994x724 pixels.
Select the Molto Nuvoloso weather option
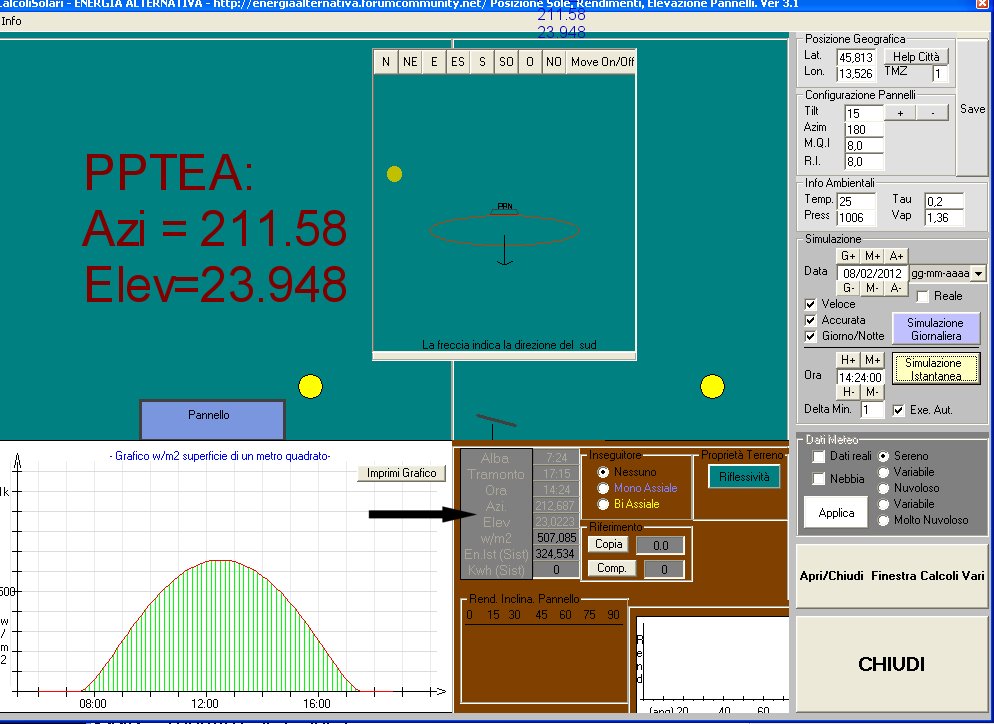[x=884, y=520]
